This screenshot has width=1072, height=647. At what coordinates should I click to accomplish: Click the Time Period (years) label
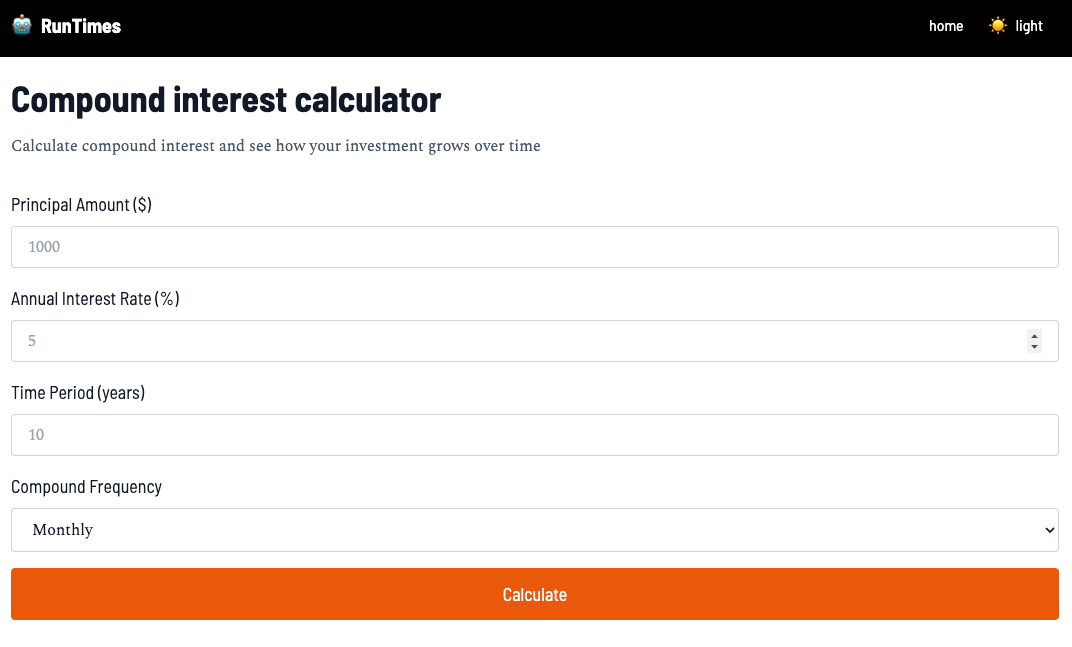click(x=78, y=393)
